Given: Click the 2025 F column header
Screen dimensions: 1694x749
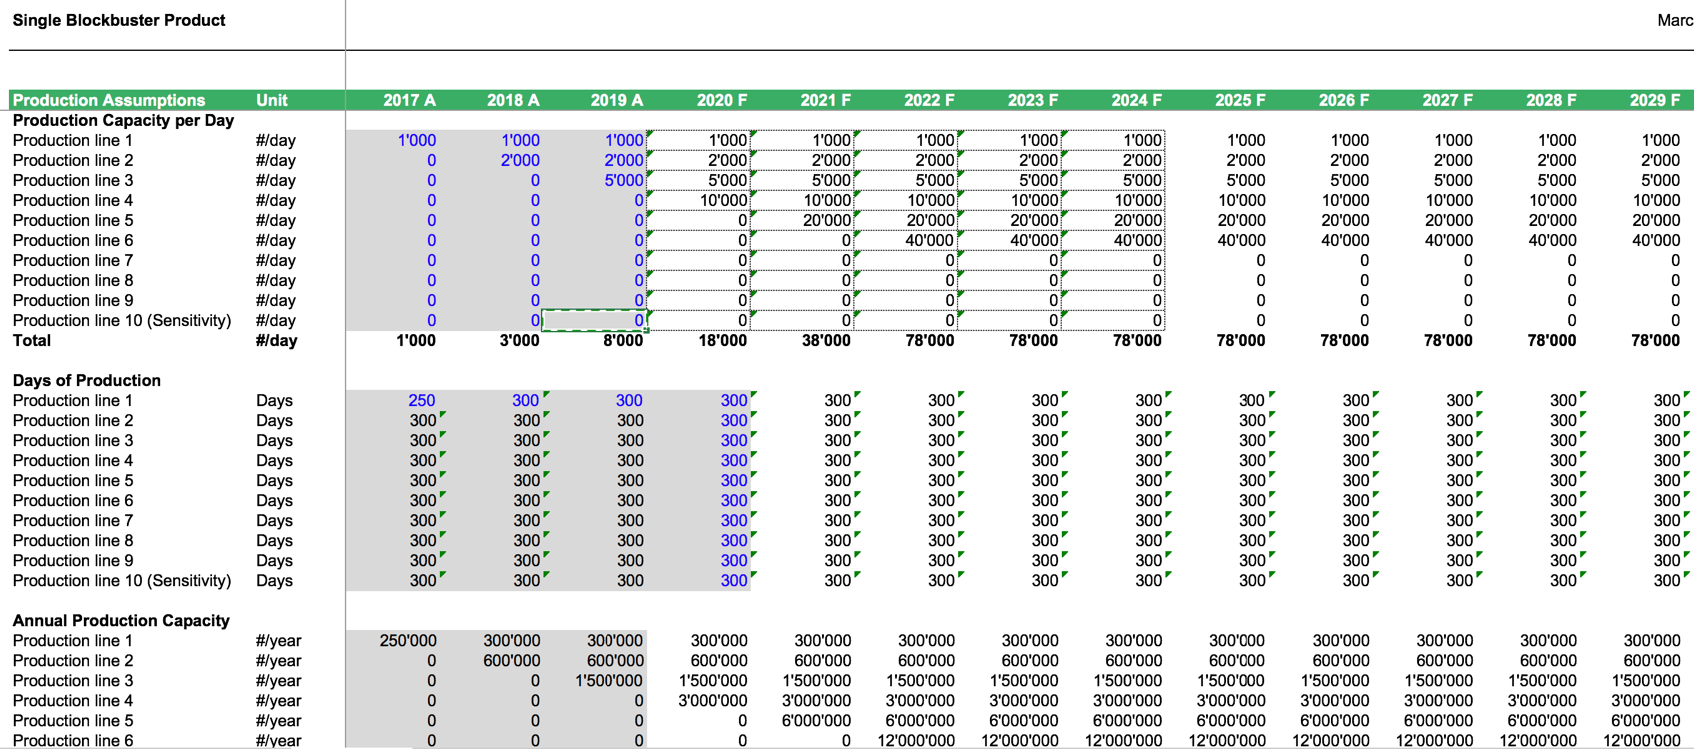Looking at the screenshot, I should 1240,100.
